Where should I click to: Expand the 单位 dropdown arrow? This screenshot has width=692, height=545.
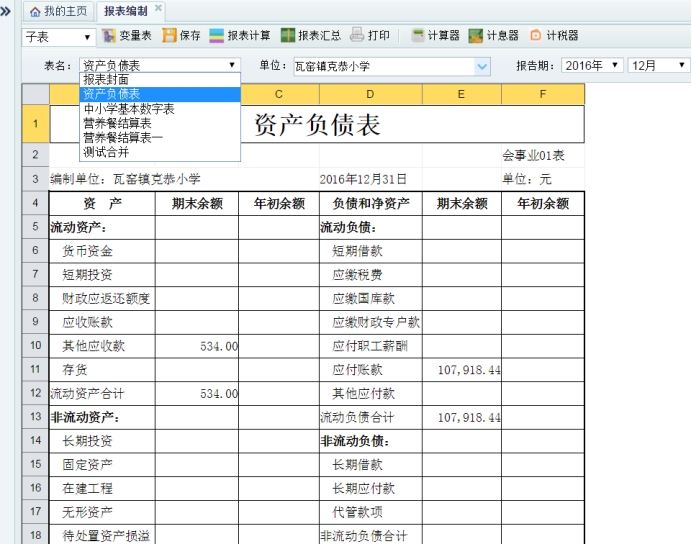tap(482, 67)
